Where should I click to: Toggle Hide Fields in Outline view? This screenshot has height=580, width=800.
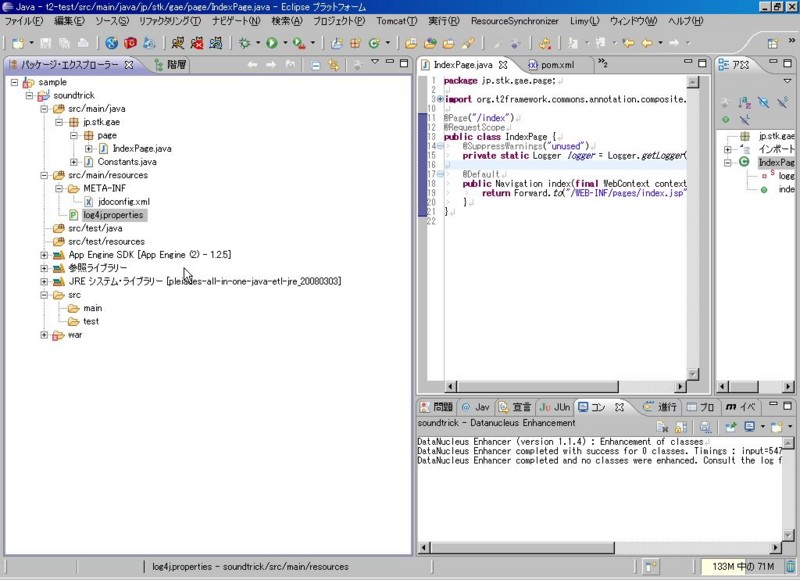[x=763, y=103]
